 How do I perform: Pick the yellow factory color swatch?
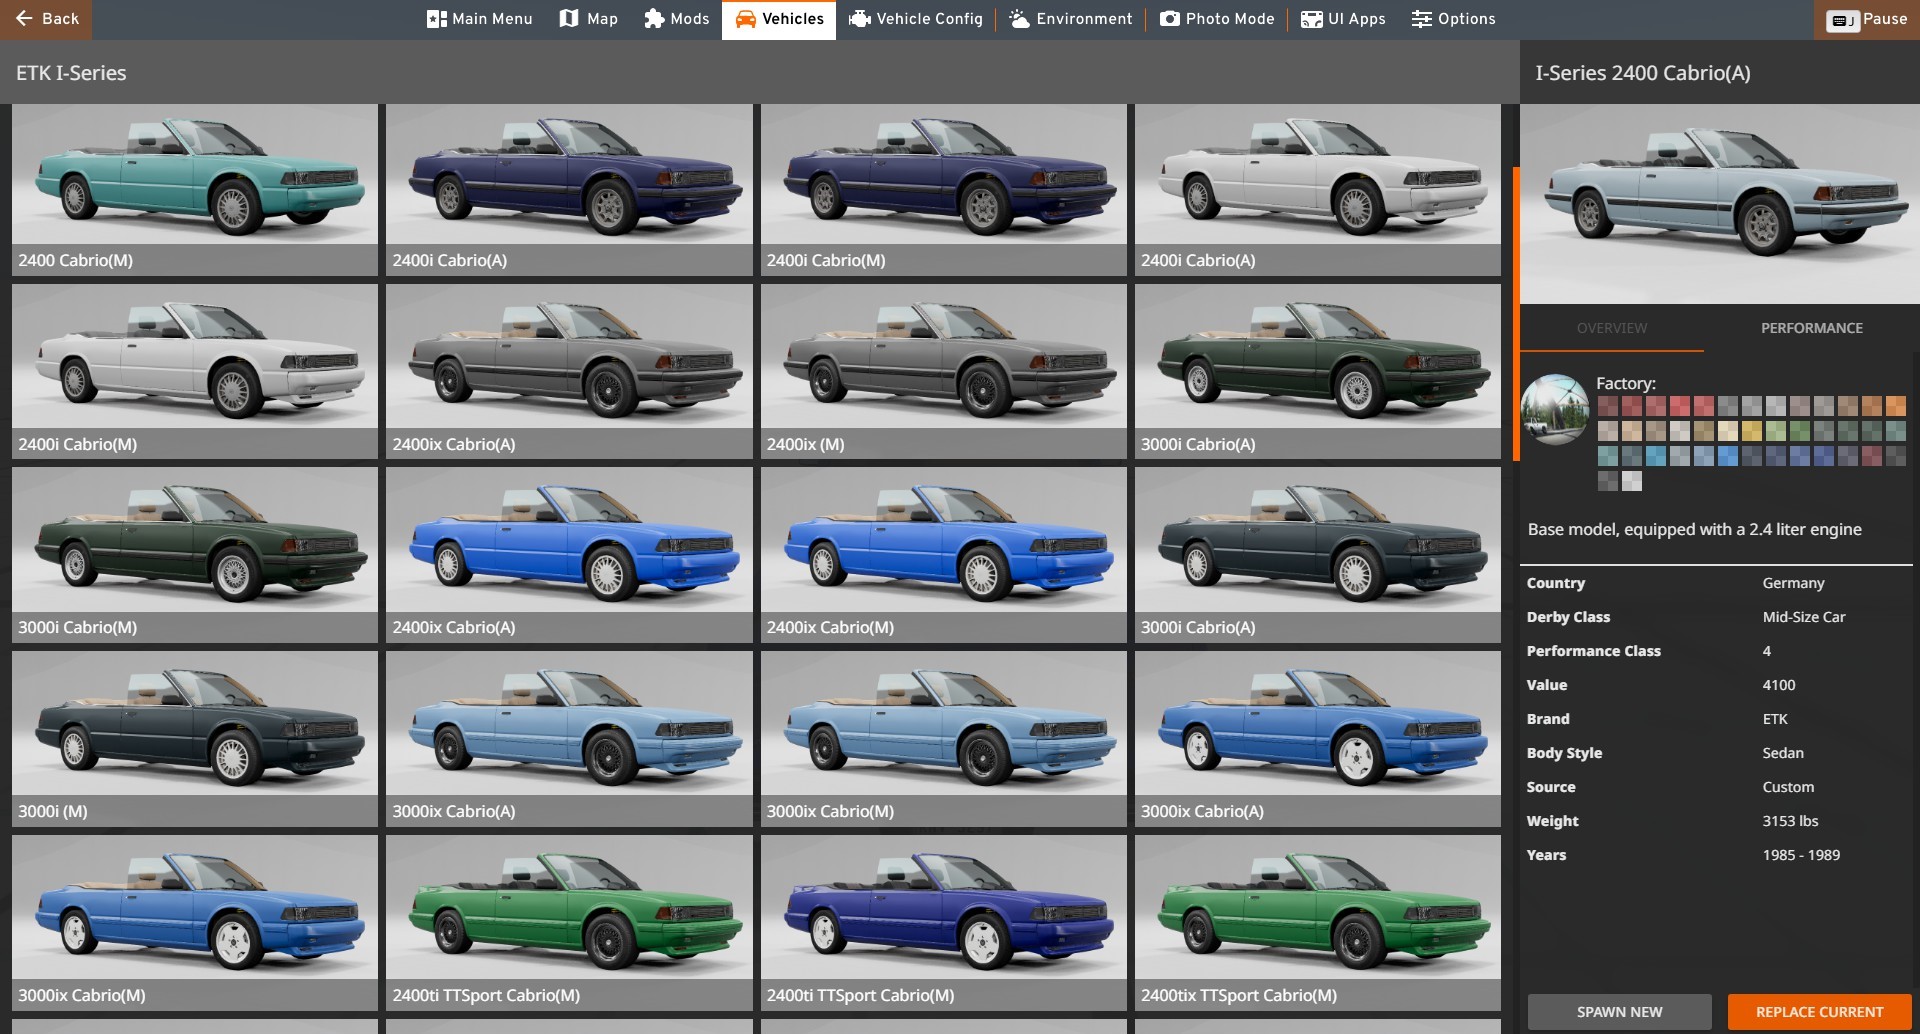pyautogui.click(x=1752, y=431)
